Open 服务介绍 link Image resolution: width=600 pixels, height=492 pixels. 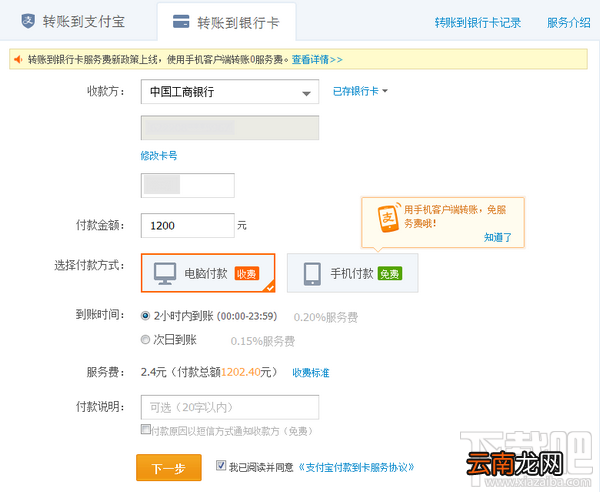click(x=569, y=23)
